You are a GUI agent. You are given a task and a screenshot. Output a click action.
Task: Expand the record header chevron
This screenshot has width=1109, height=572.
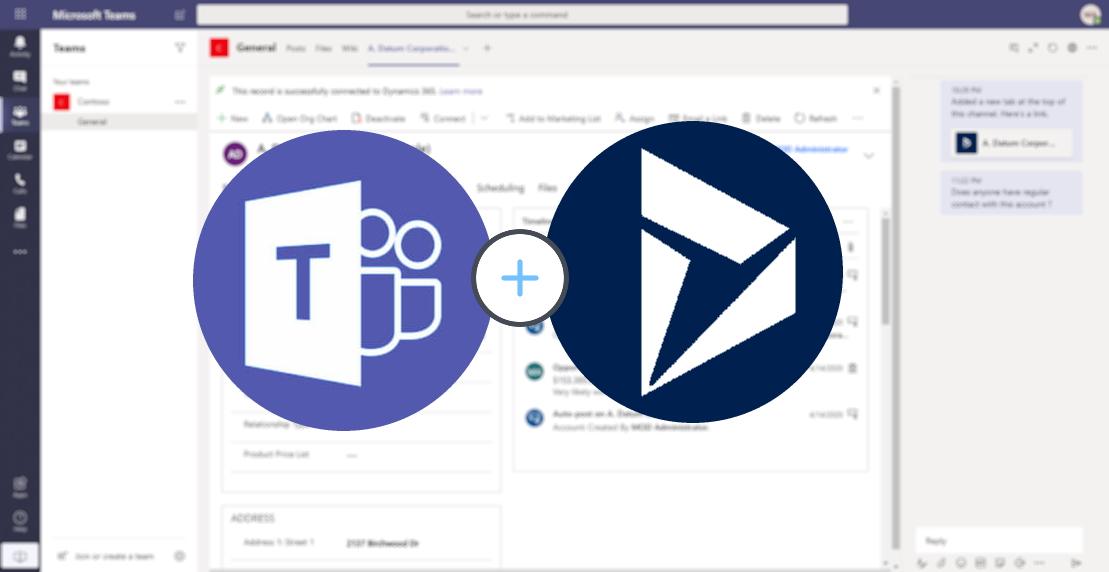868,155
